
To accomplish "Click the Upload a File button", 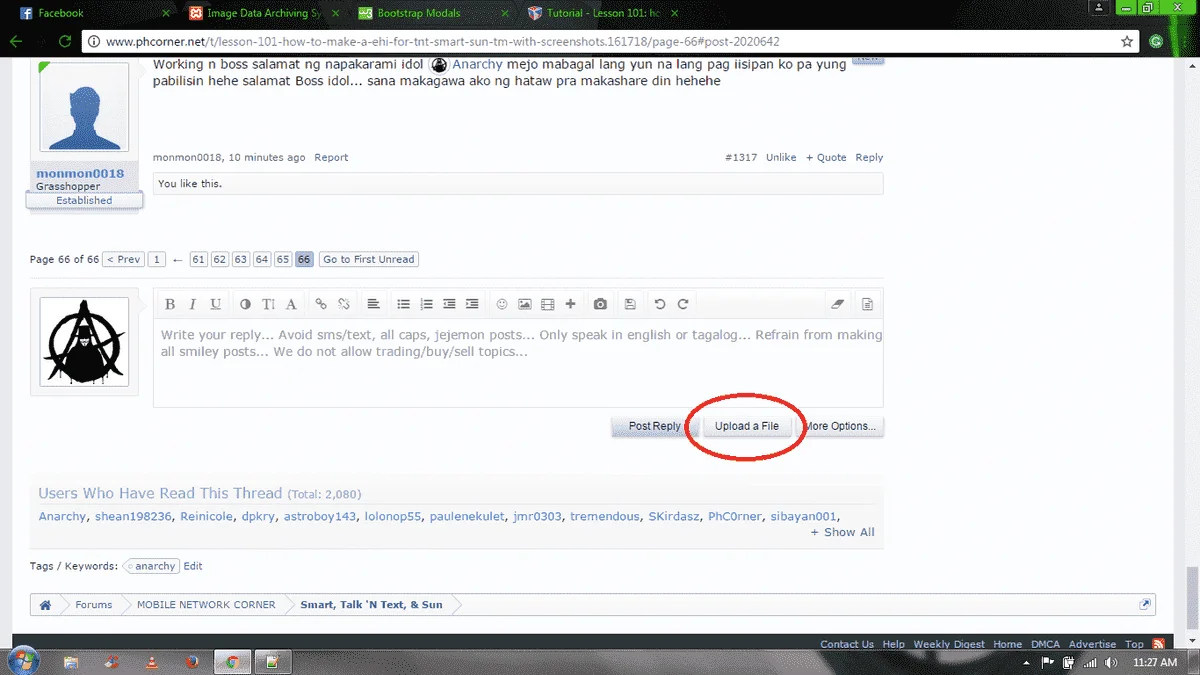I will 747,426.
